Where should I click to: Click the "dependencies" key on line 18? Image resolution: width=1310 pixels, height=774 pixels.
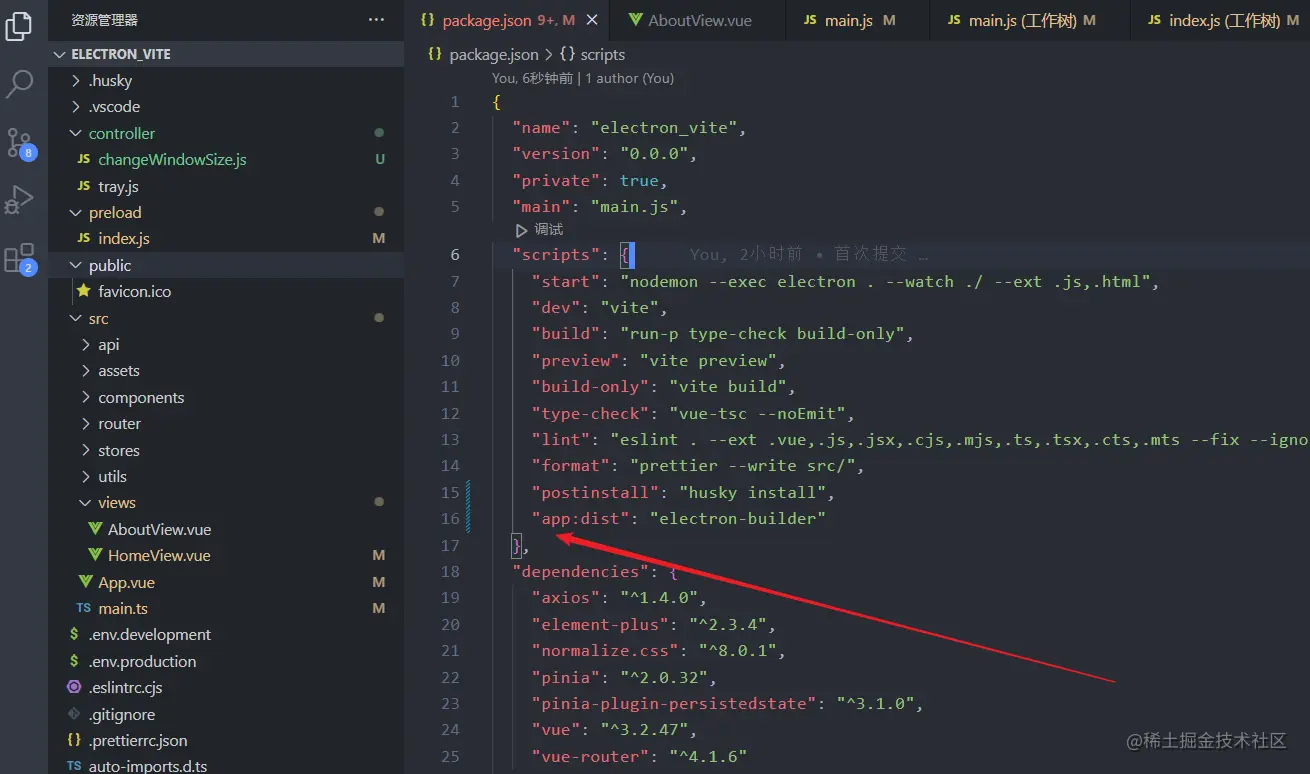point(580,572)
